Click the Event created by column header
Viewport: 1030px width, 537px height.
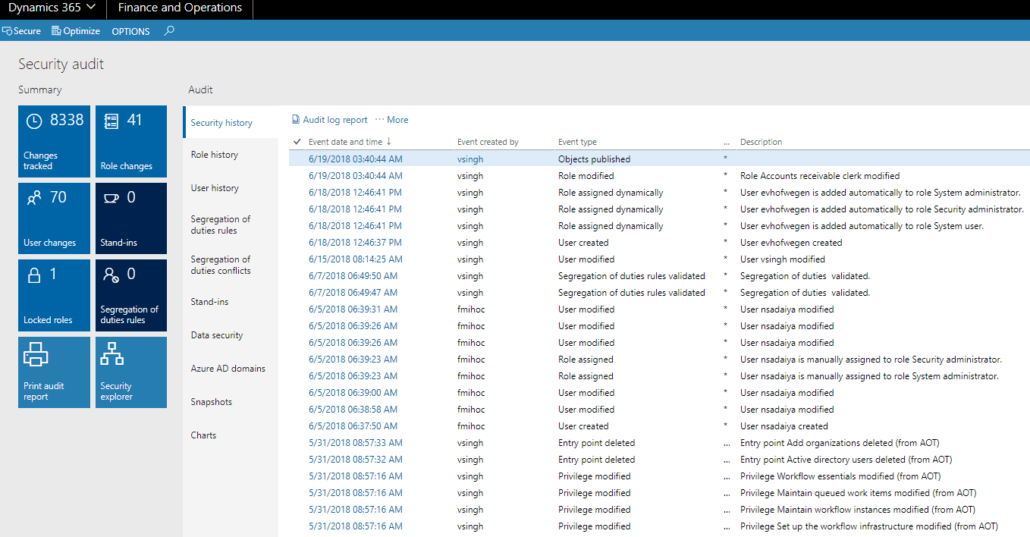(x=487, y=141)
